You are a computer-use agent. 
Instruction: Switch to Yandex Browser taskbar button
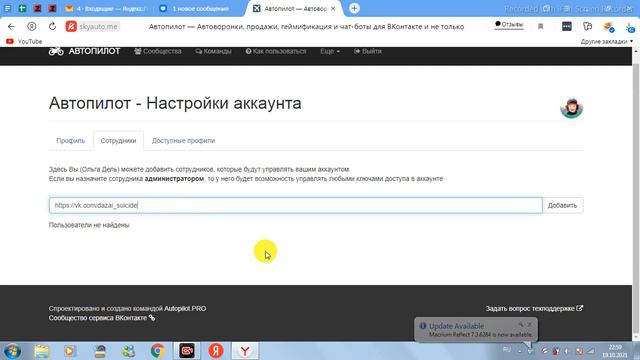pos(245,351)
